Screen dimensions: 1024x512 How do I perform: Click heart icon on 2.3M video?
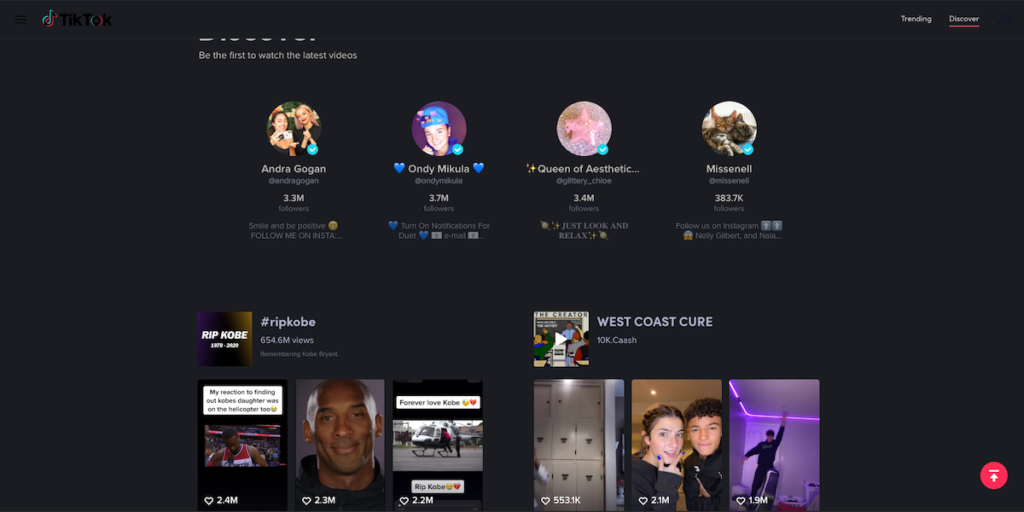pyautogui.click(x=306, y=501)
